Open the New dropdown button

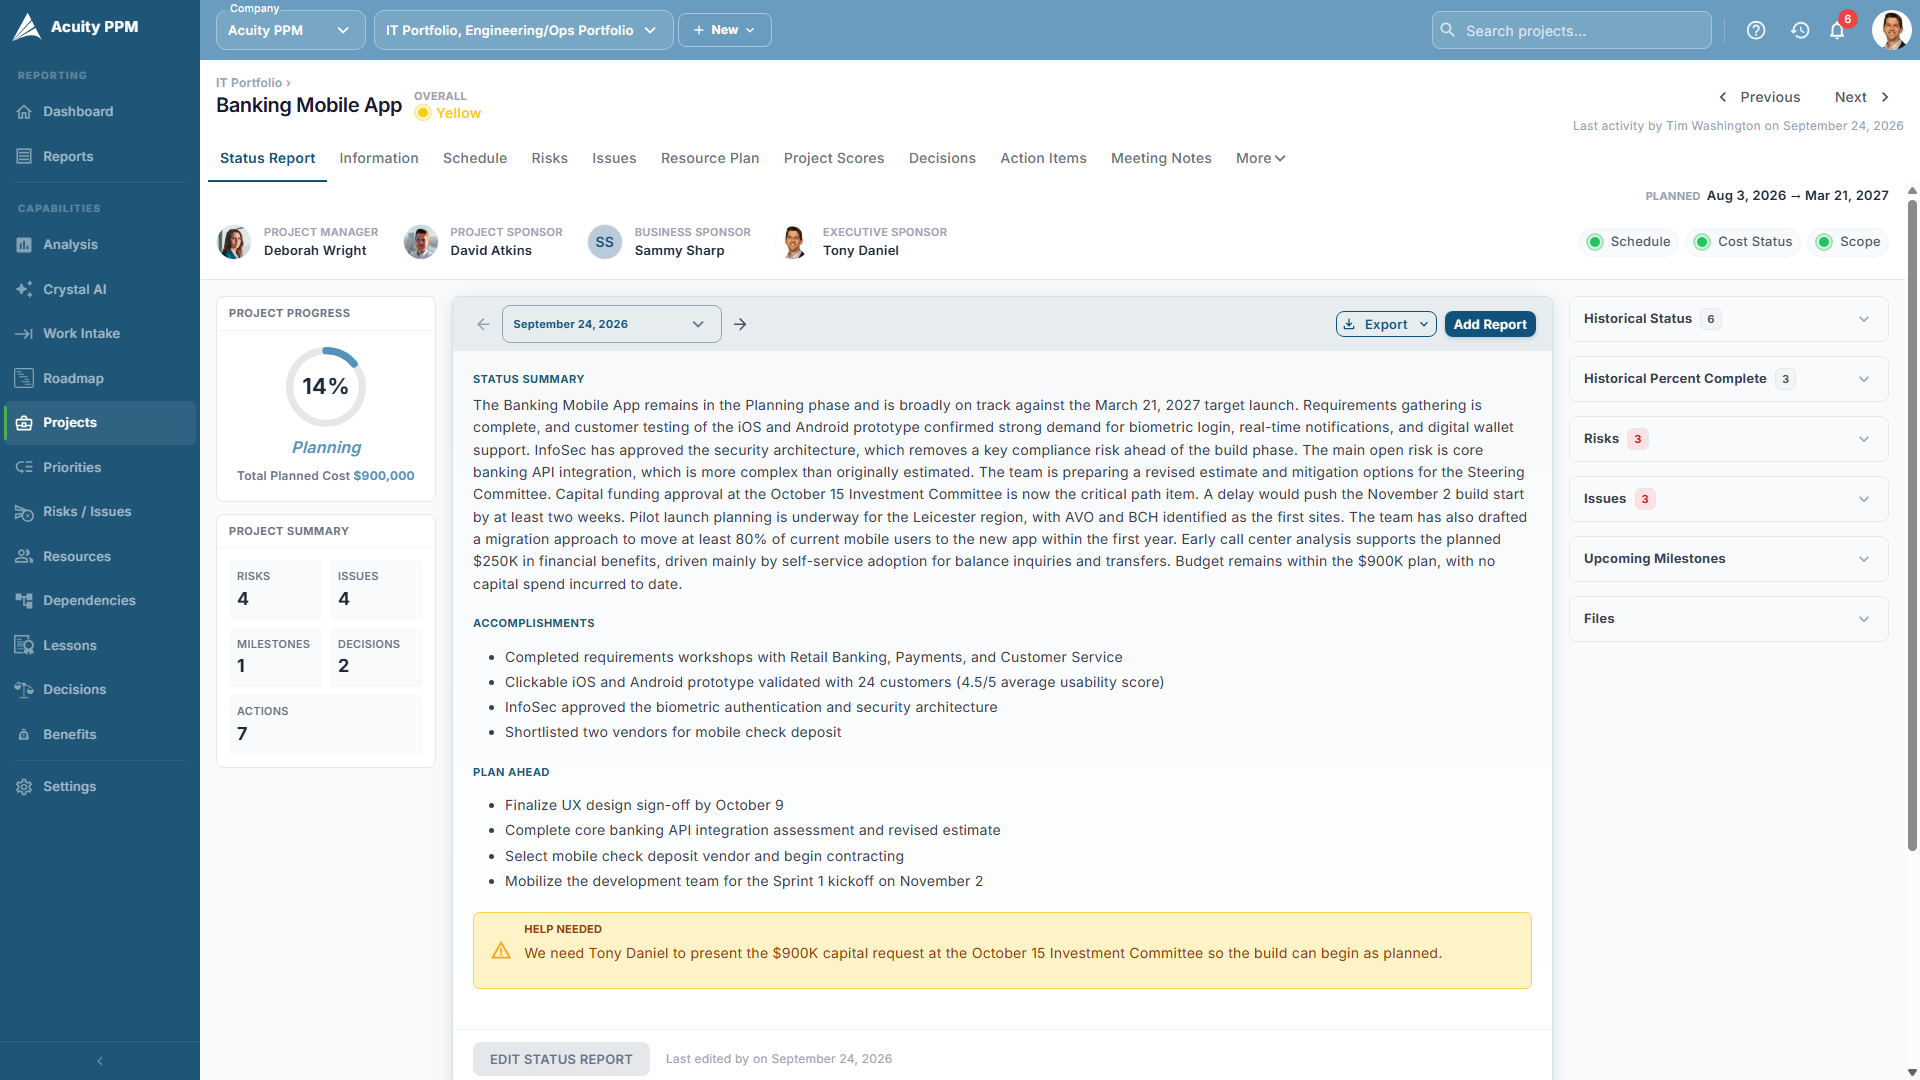(x=725, y=30)
